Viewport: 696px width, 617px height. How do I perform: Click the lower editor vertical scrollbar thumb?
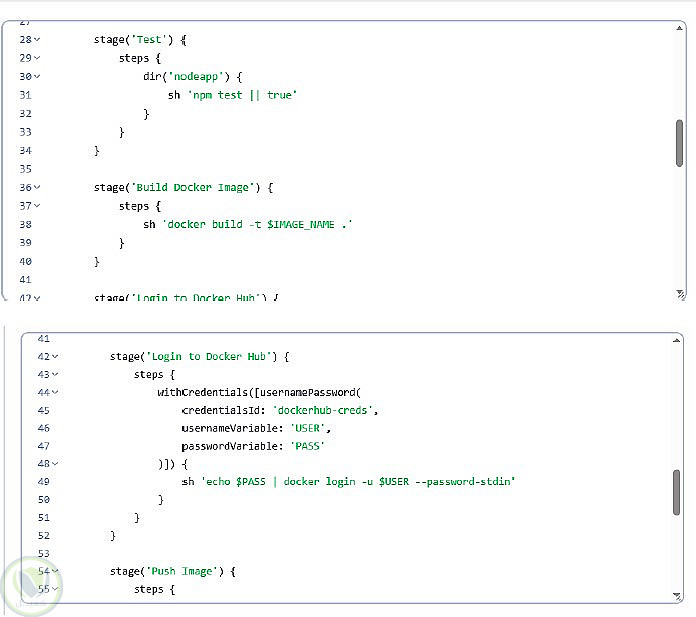[x=676, y=492]
